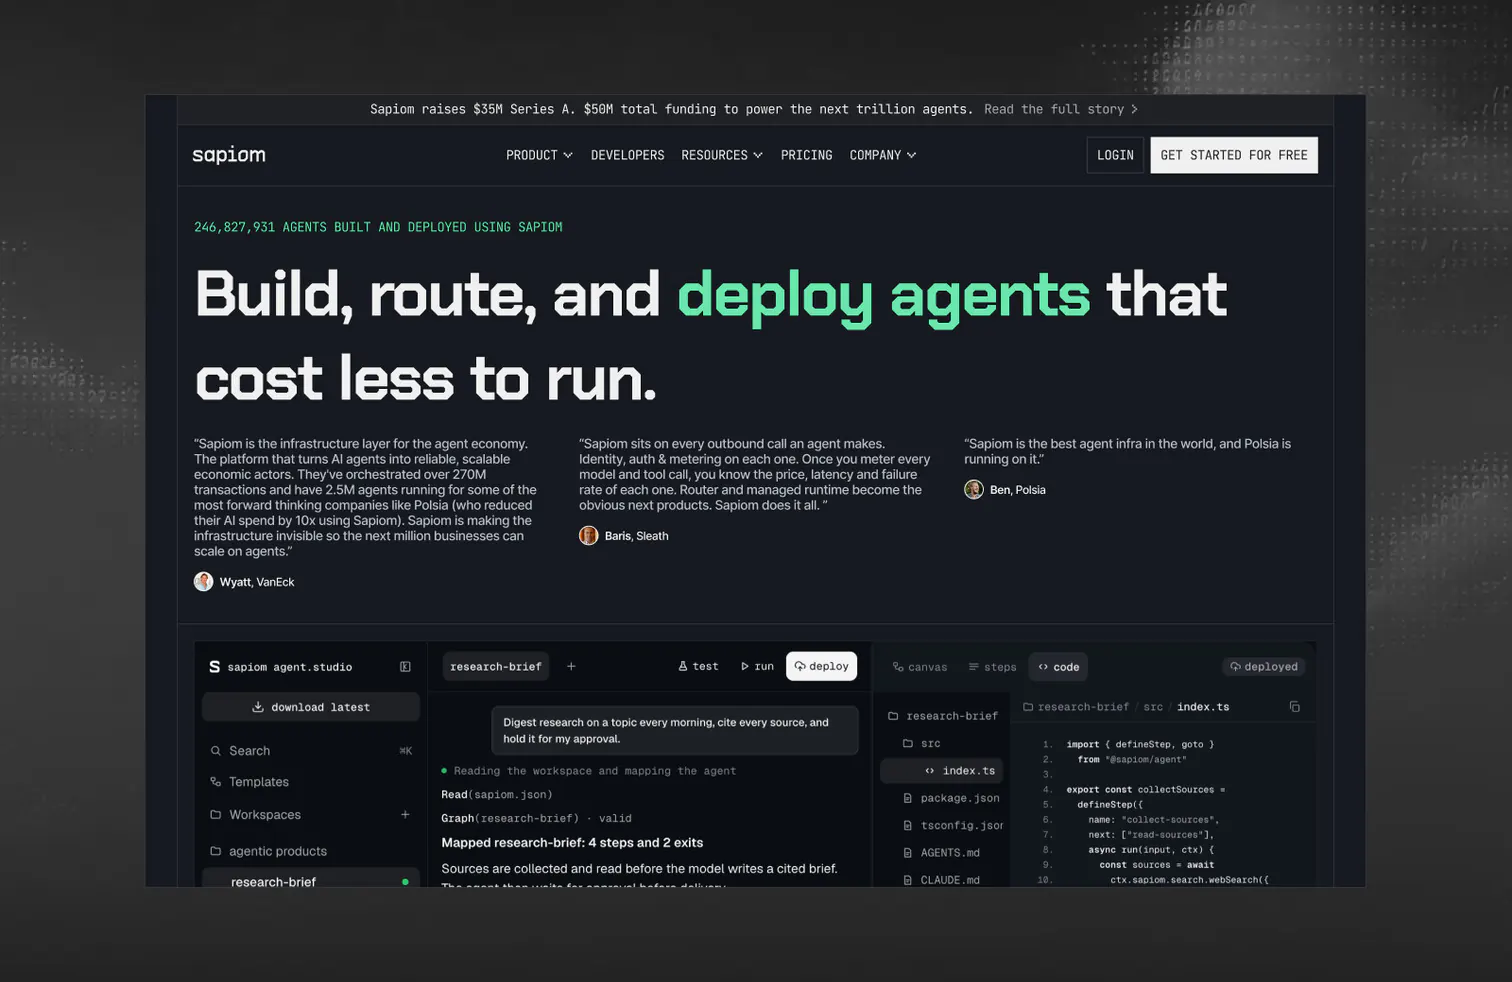Copy the index.ts code with the copy icon

tap(1295, 707)
